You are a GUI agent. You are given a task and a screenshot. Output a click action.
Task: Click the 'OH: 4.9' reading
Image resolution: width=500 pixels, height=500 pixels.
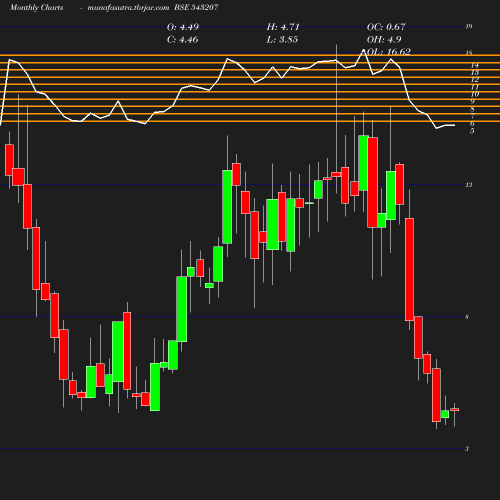pos(384,40)
